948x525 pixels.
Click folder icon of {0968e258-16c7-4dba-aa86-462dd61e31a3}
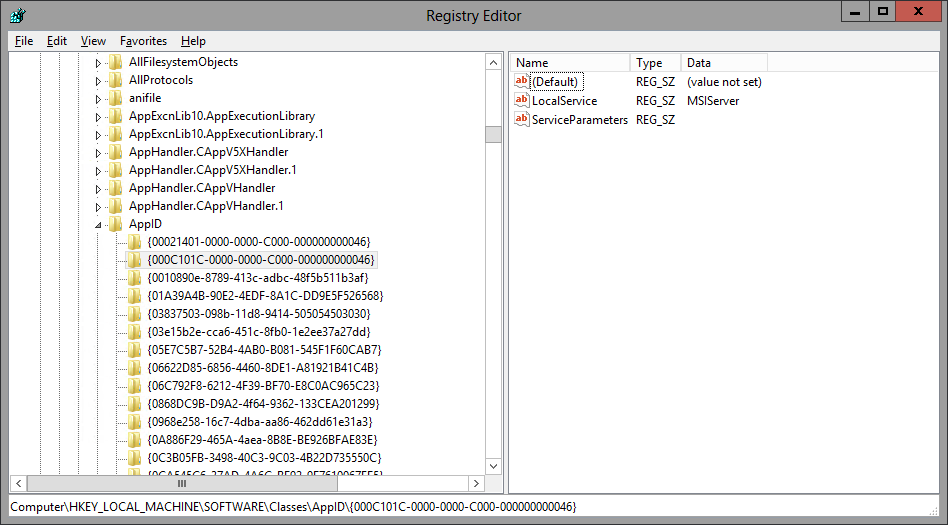pyautogui.click(x=134, y=422)
